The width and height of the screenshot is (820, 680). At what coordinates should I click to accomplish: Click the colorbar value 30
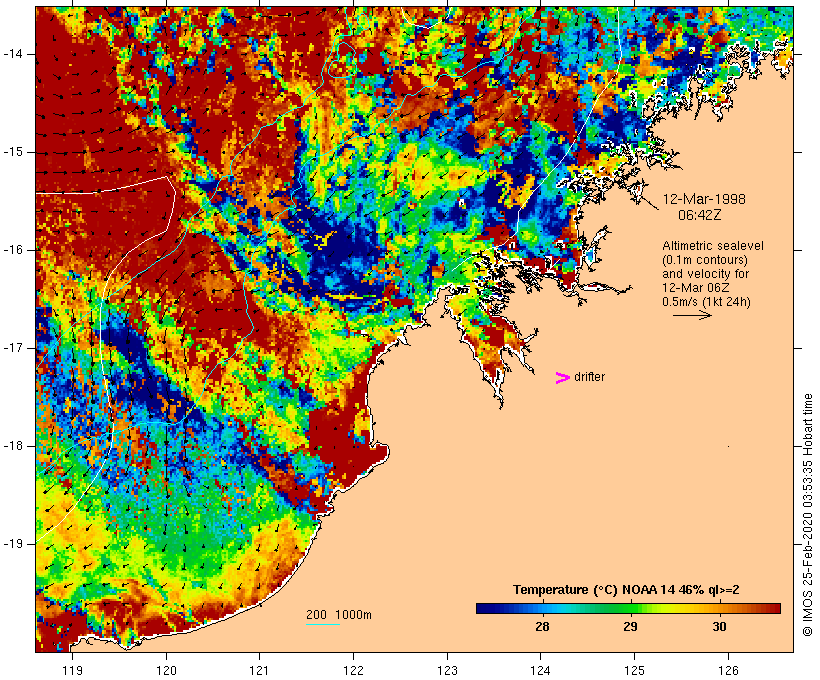(x=720, y=626)
